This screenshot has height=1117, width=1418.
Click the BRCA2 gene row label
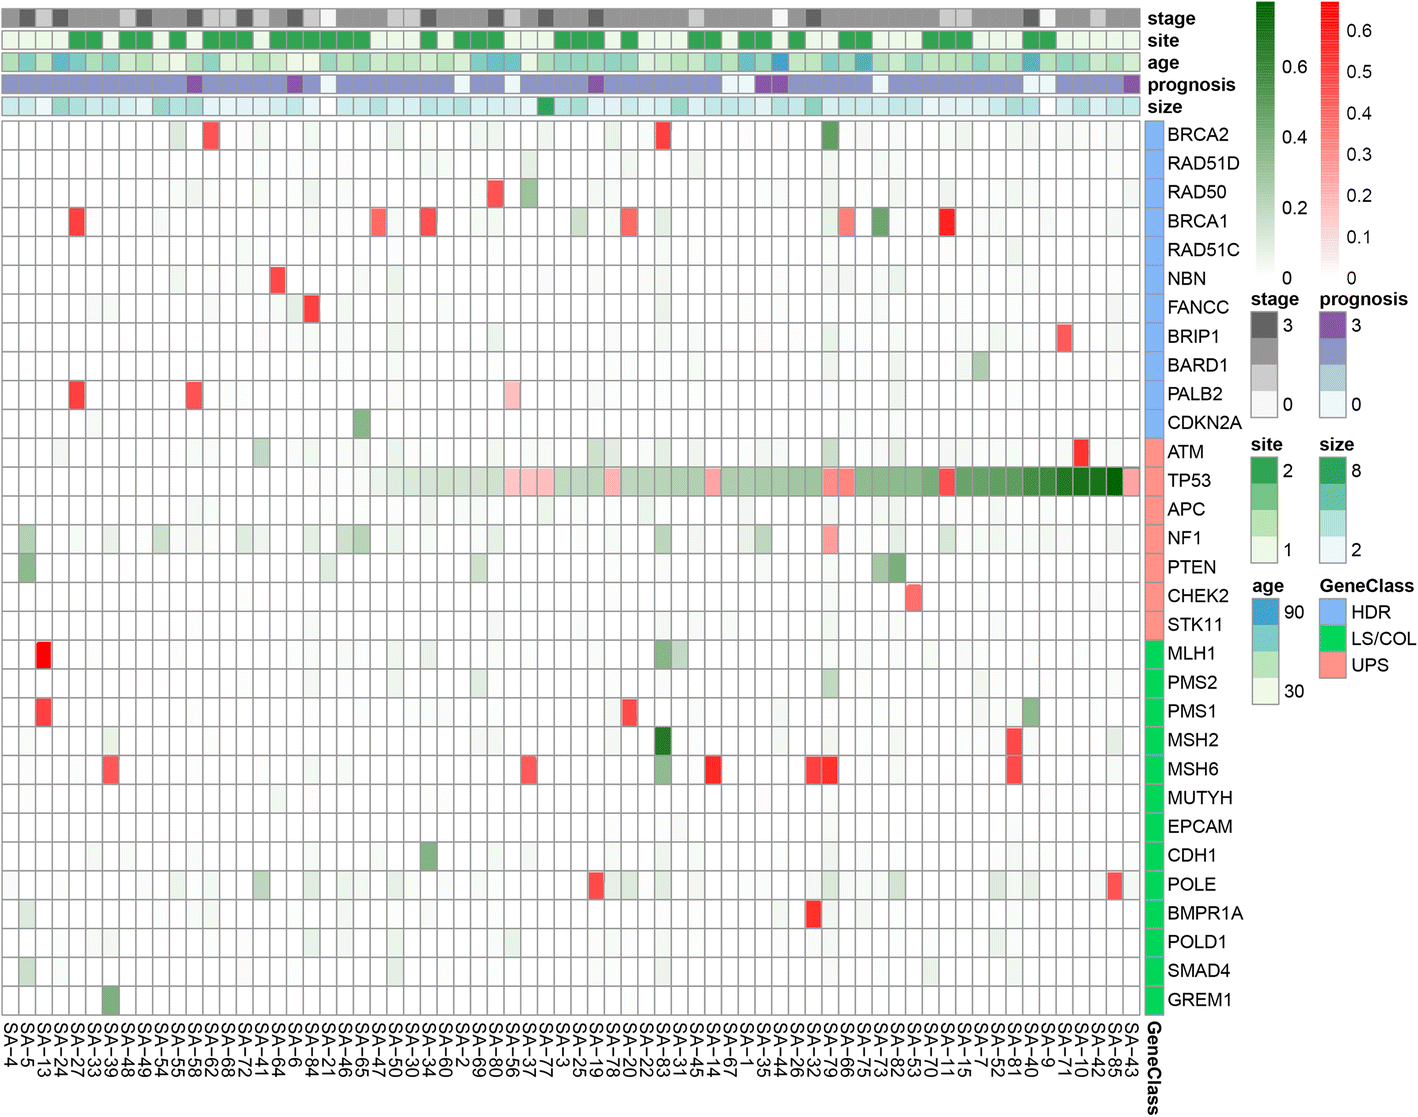point(1198,134)
